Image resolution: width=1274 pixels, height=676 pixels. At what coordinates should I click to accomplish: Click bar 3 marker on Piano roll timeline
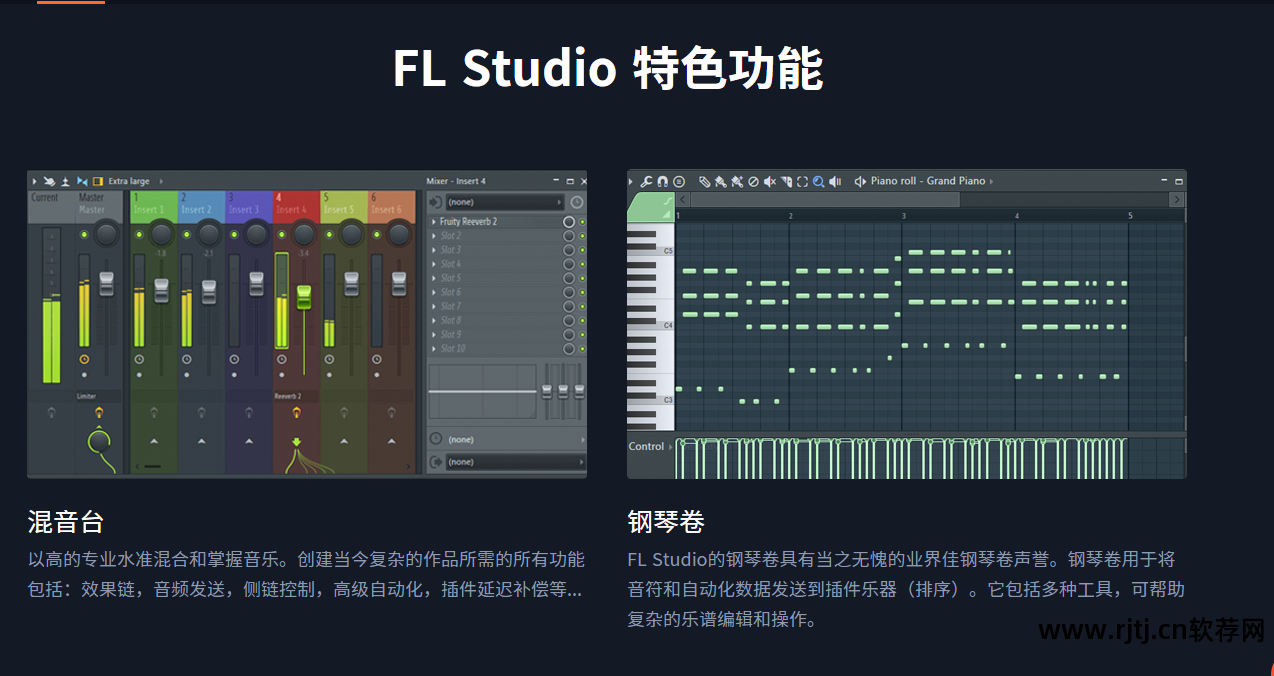point(903,216)
